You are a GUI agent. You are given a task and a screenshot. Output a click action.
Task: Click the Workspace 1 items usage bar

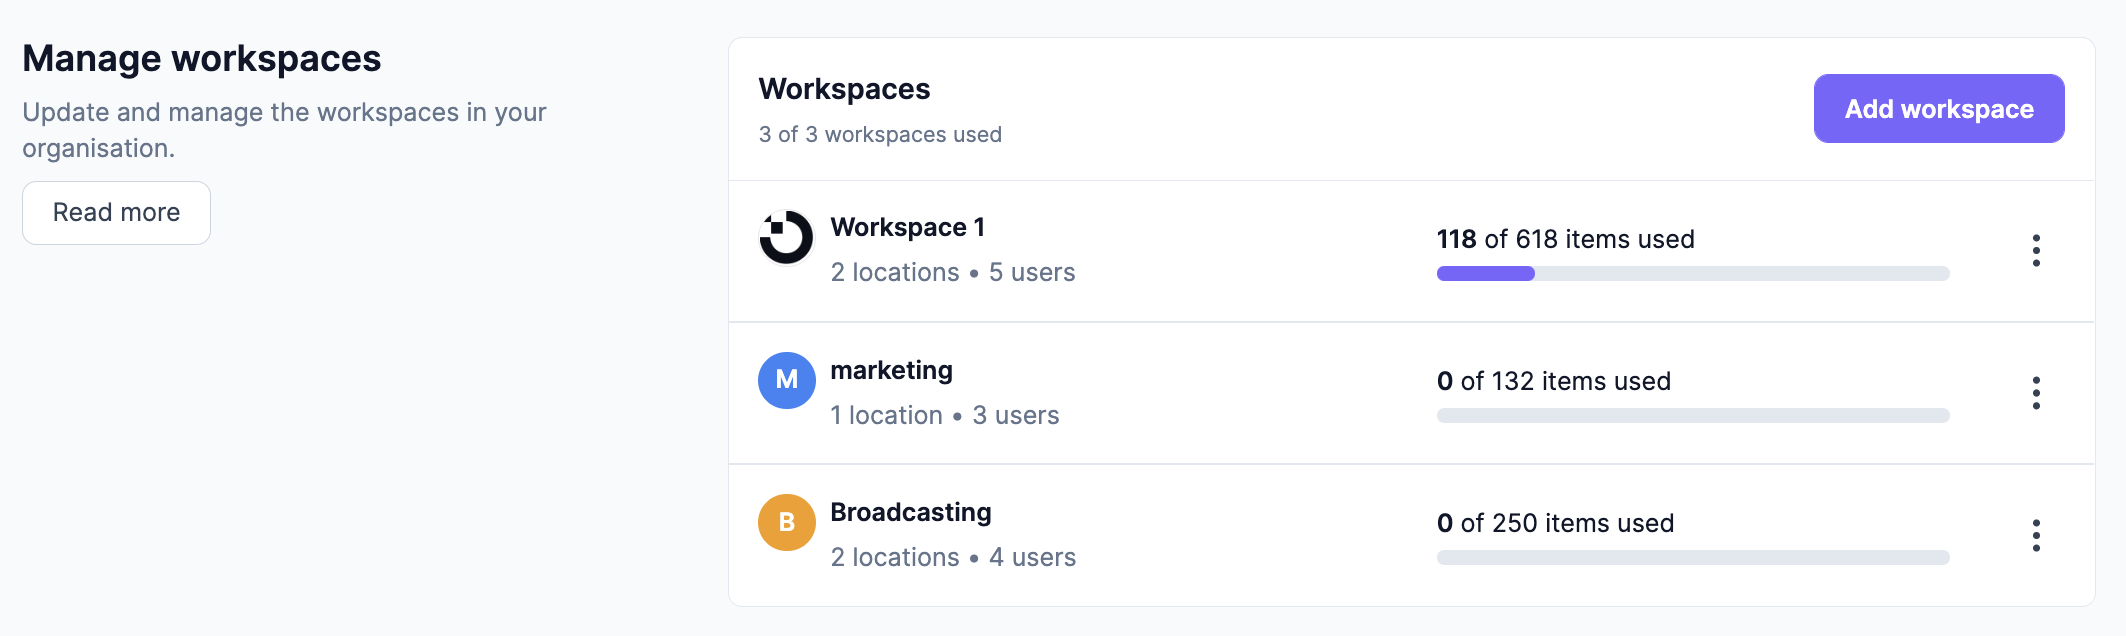coord(1693,274)
